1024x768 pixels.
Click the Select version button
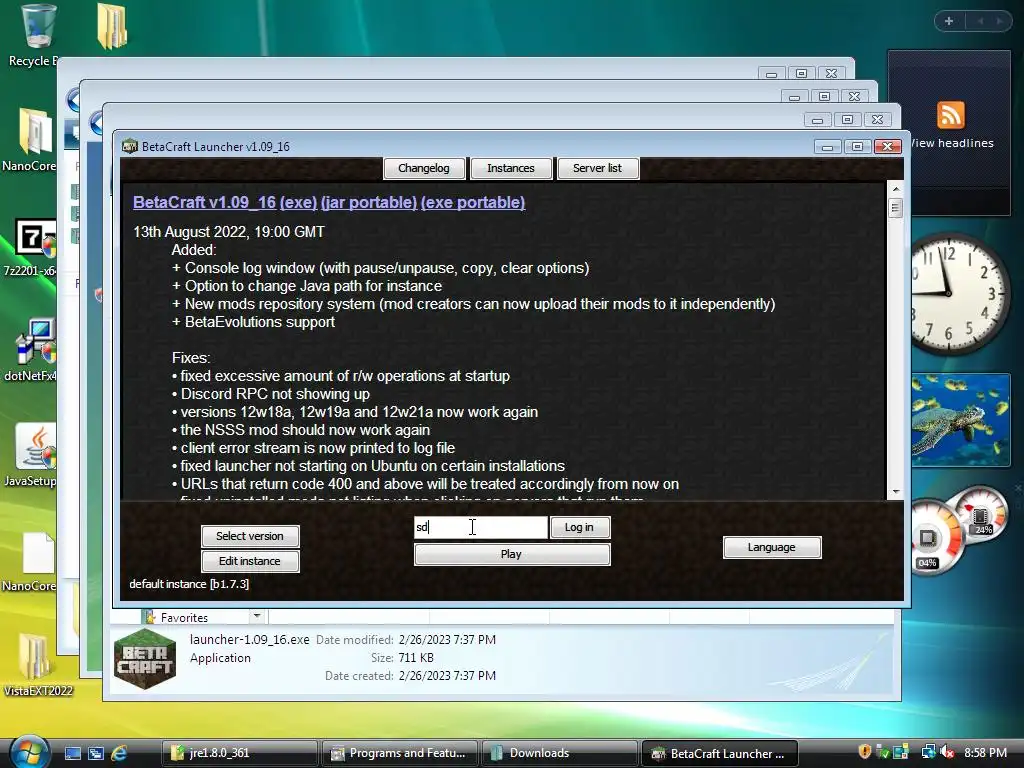[x=250, y=536]
